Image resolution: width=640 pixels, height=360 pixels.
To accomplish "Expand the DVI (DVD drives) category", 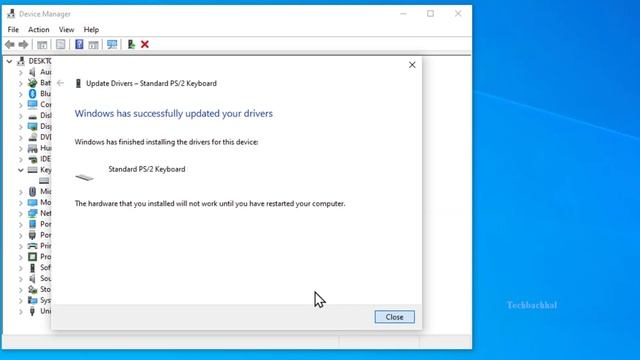I will (20, 137).
